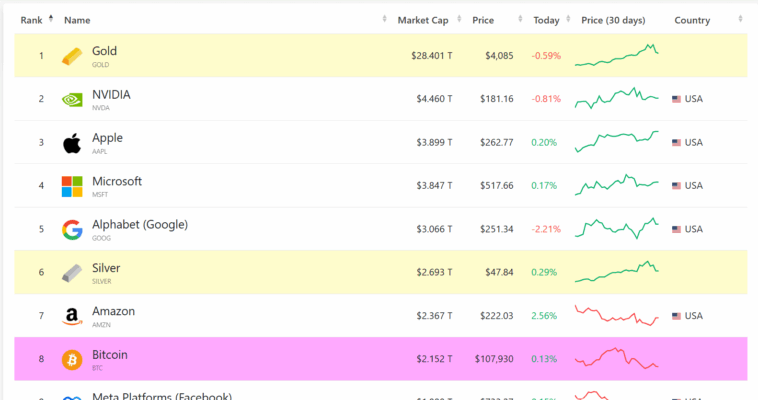The height and width of the screenshot is (400, 758).
Task: Open the Alphabet (Google) link
Action: click(140, 224)
